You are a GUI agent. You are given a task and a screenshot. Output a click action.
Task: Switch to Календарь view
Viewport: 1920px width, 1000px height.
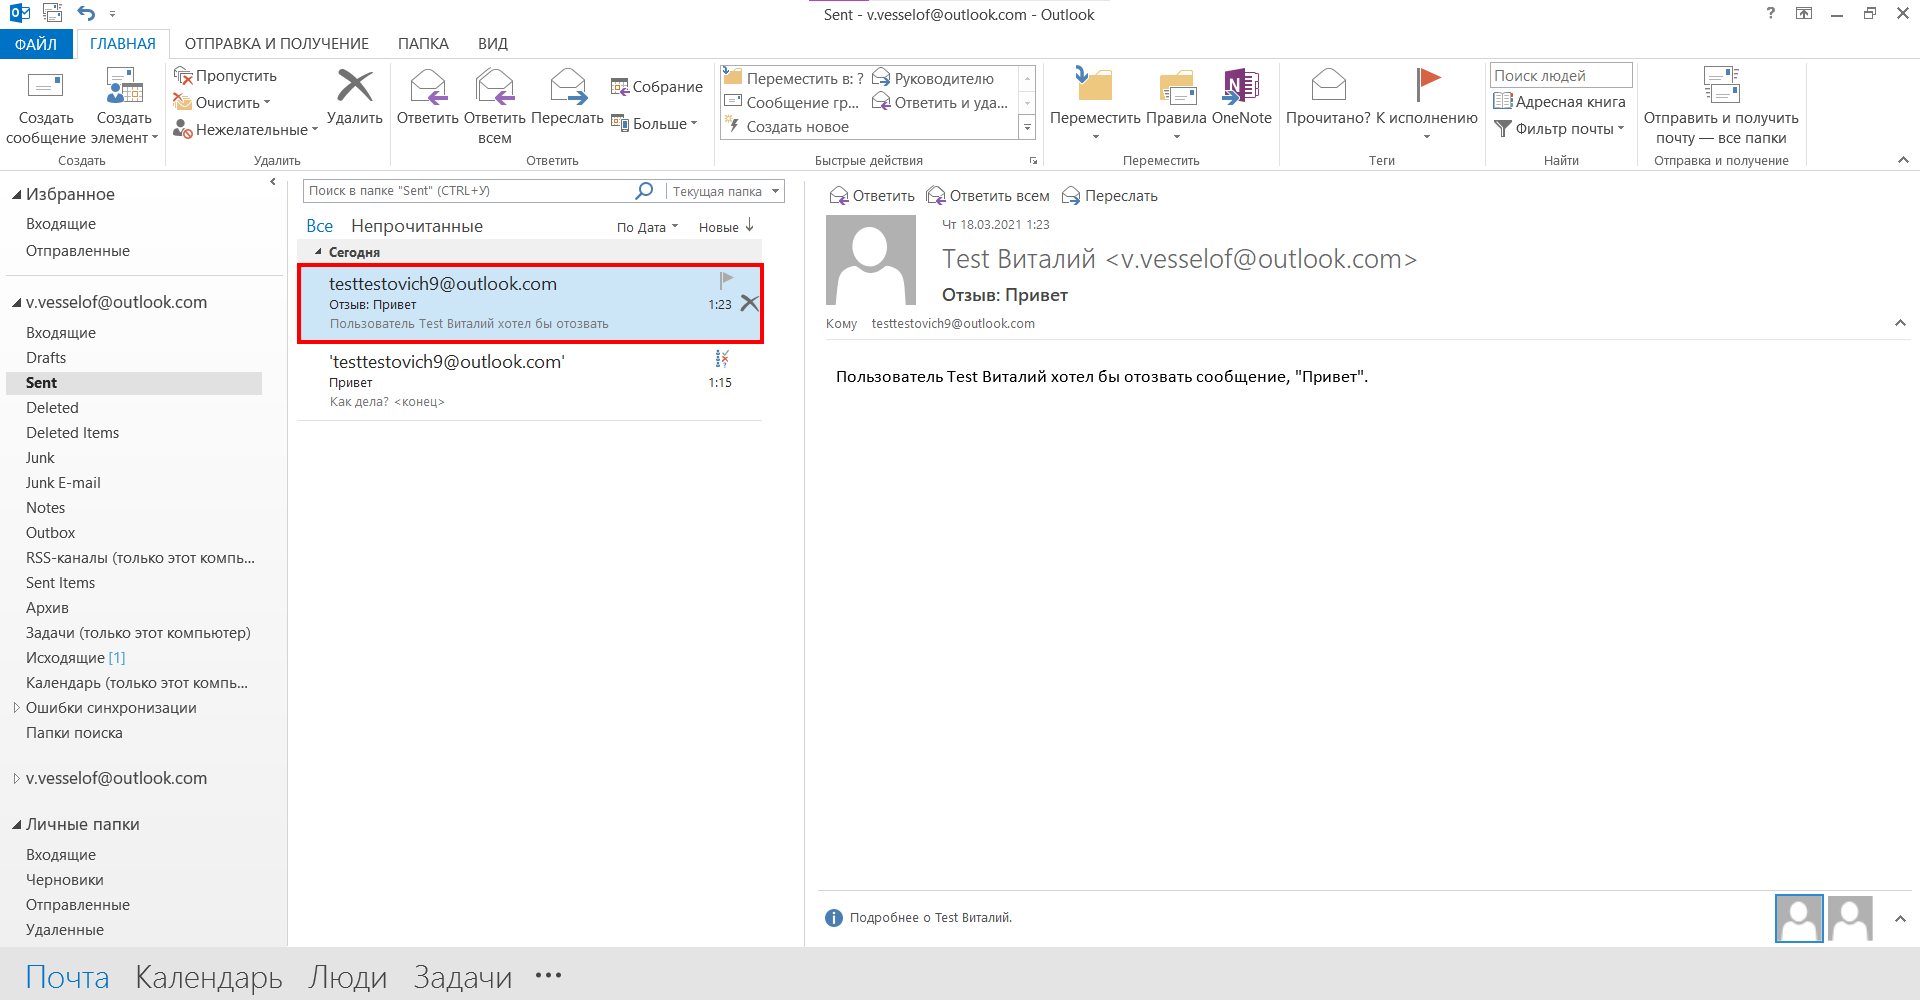[x=209, y=976]
